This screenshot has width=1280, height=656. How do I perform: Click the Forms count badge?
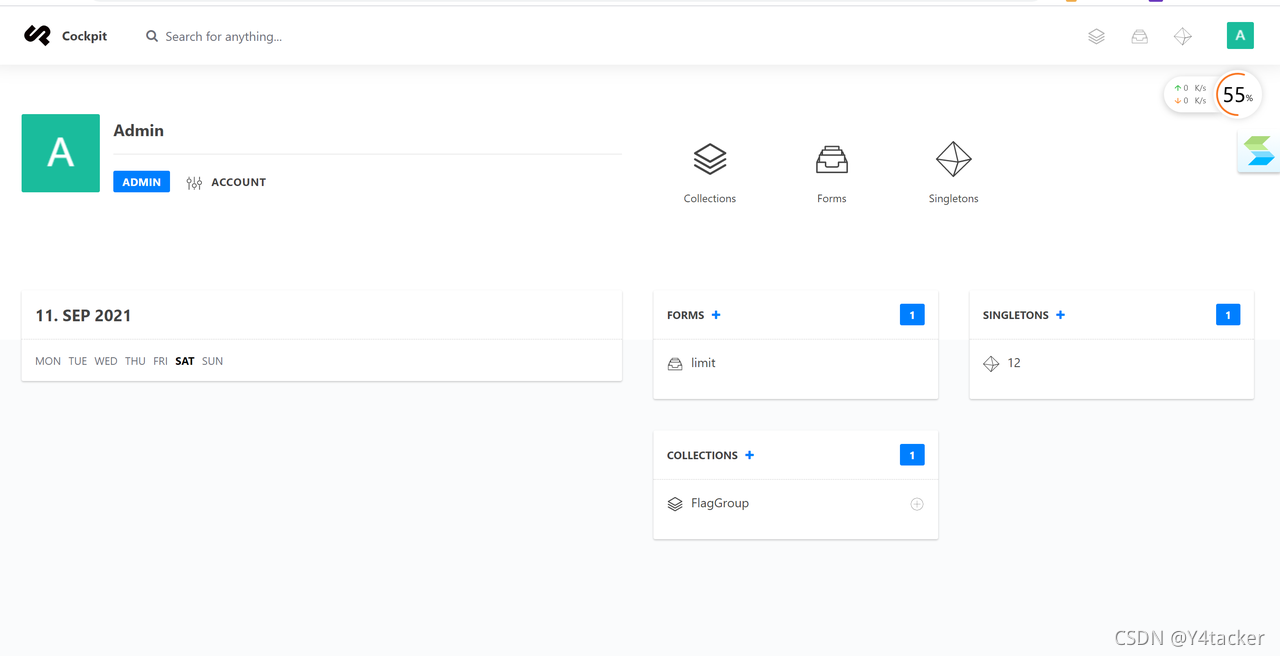tap(912, 315)
